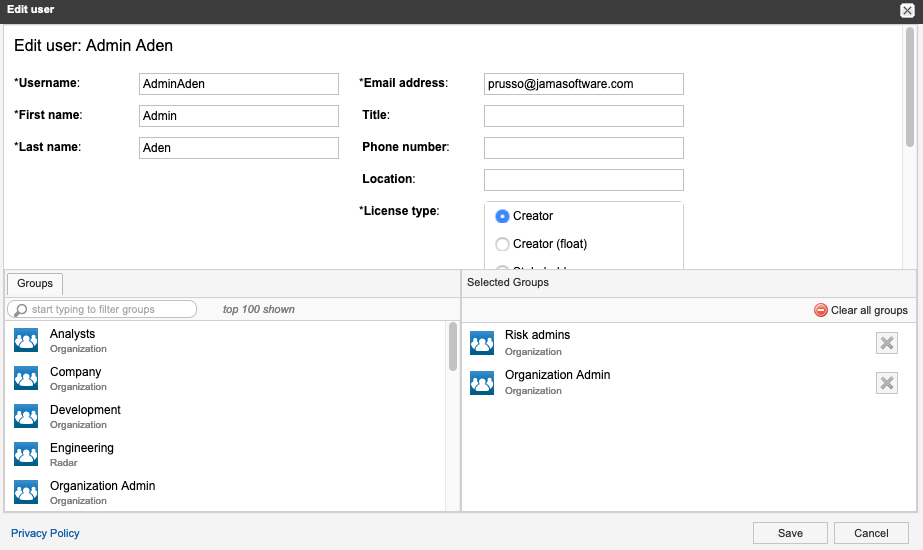Remove Organization Admin from selected groups
Viewport: 923px width, 550px height.
[887, 383]
